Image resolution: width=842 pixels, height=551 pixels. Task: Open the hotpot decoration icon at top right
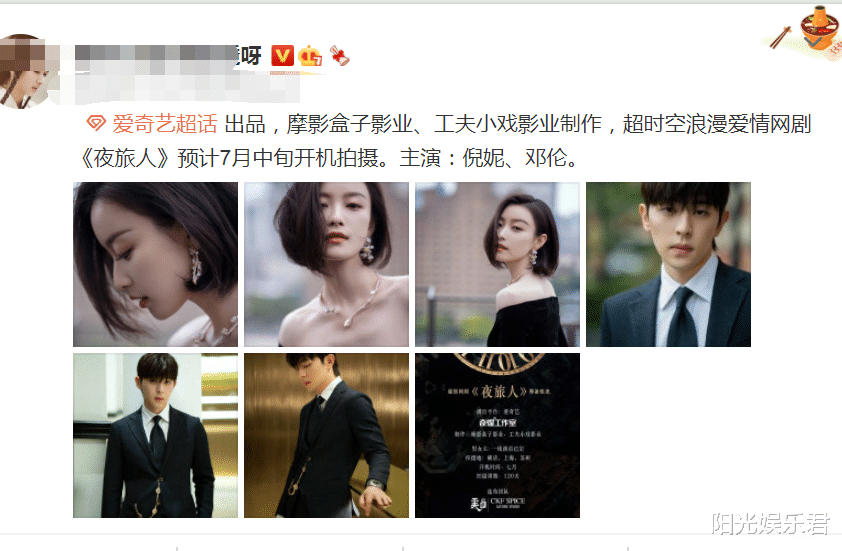819,27
